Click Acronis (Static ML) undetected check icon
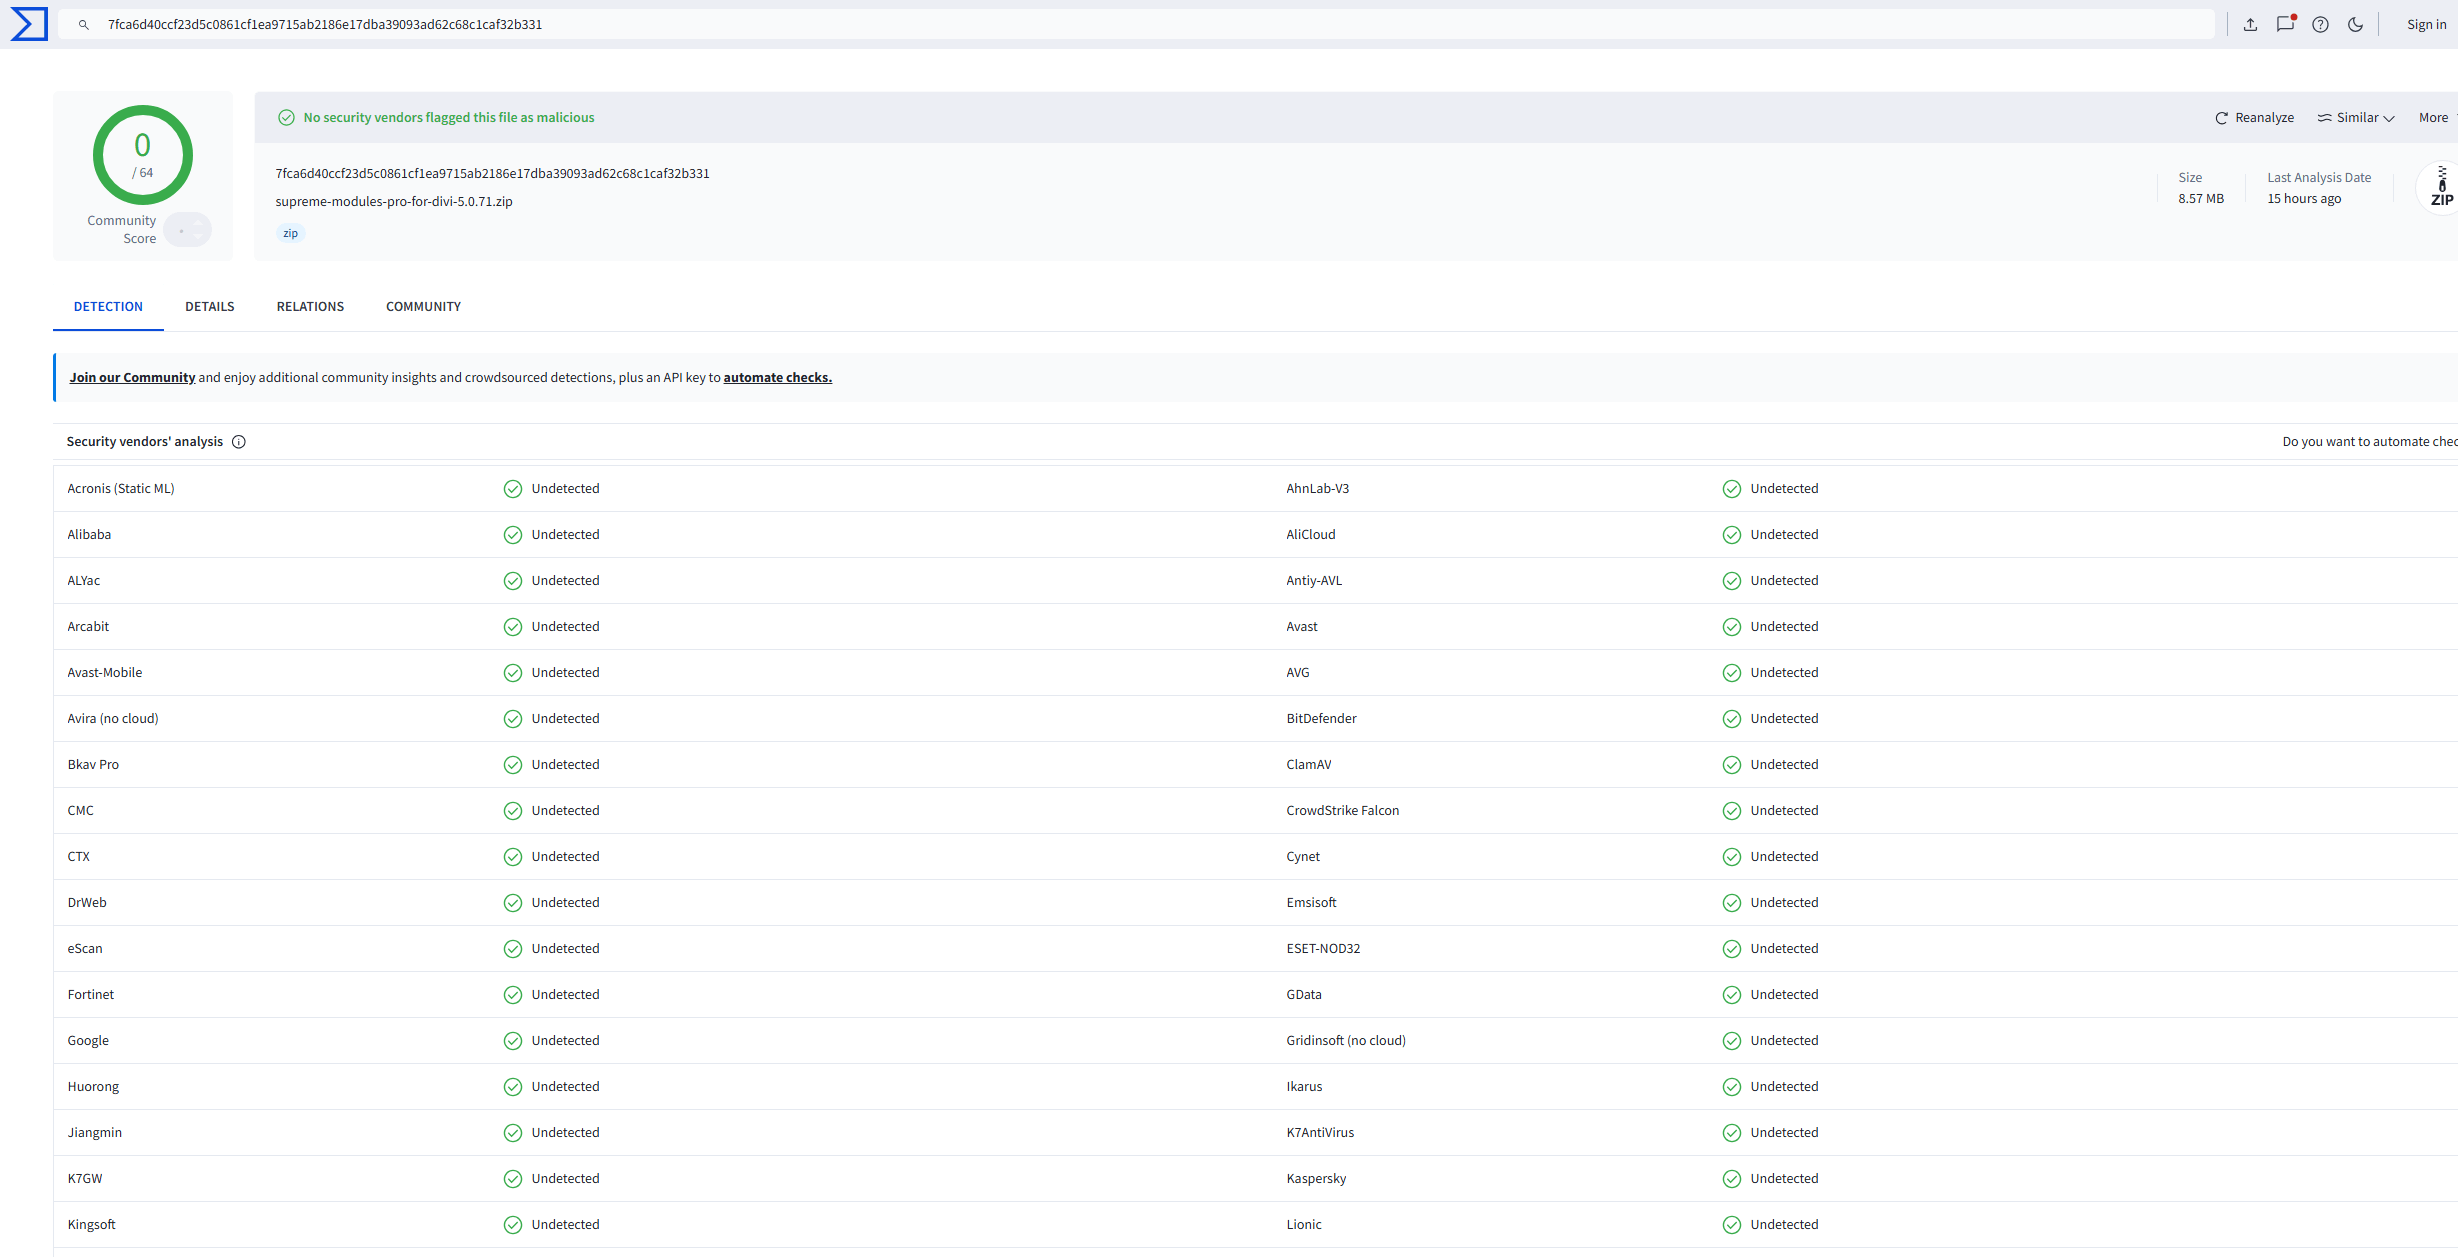The height and width of the screenshot is (1257, 2458). point(513,489)
